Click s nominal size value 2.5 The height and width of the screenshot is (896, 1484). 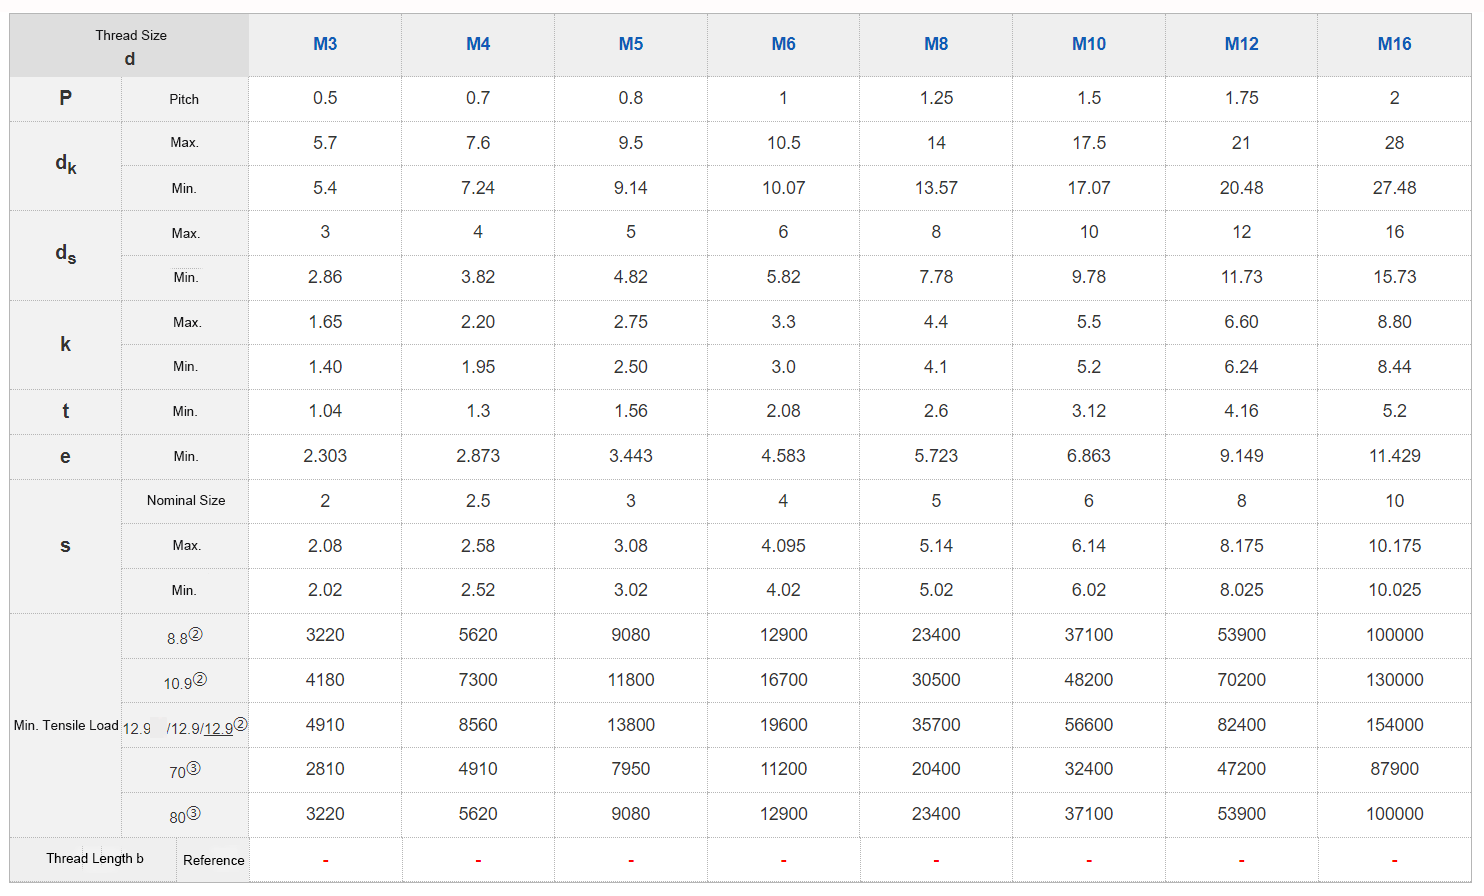(478, 501)
